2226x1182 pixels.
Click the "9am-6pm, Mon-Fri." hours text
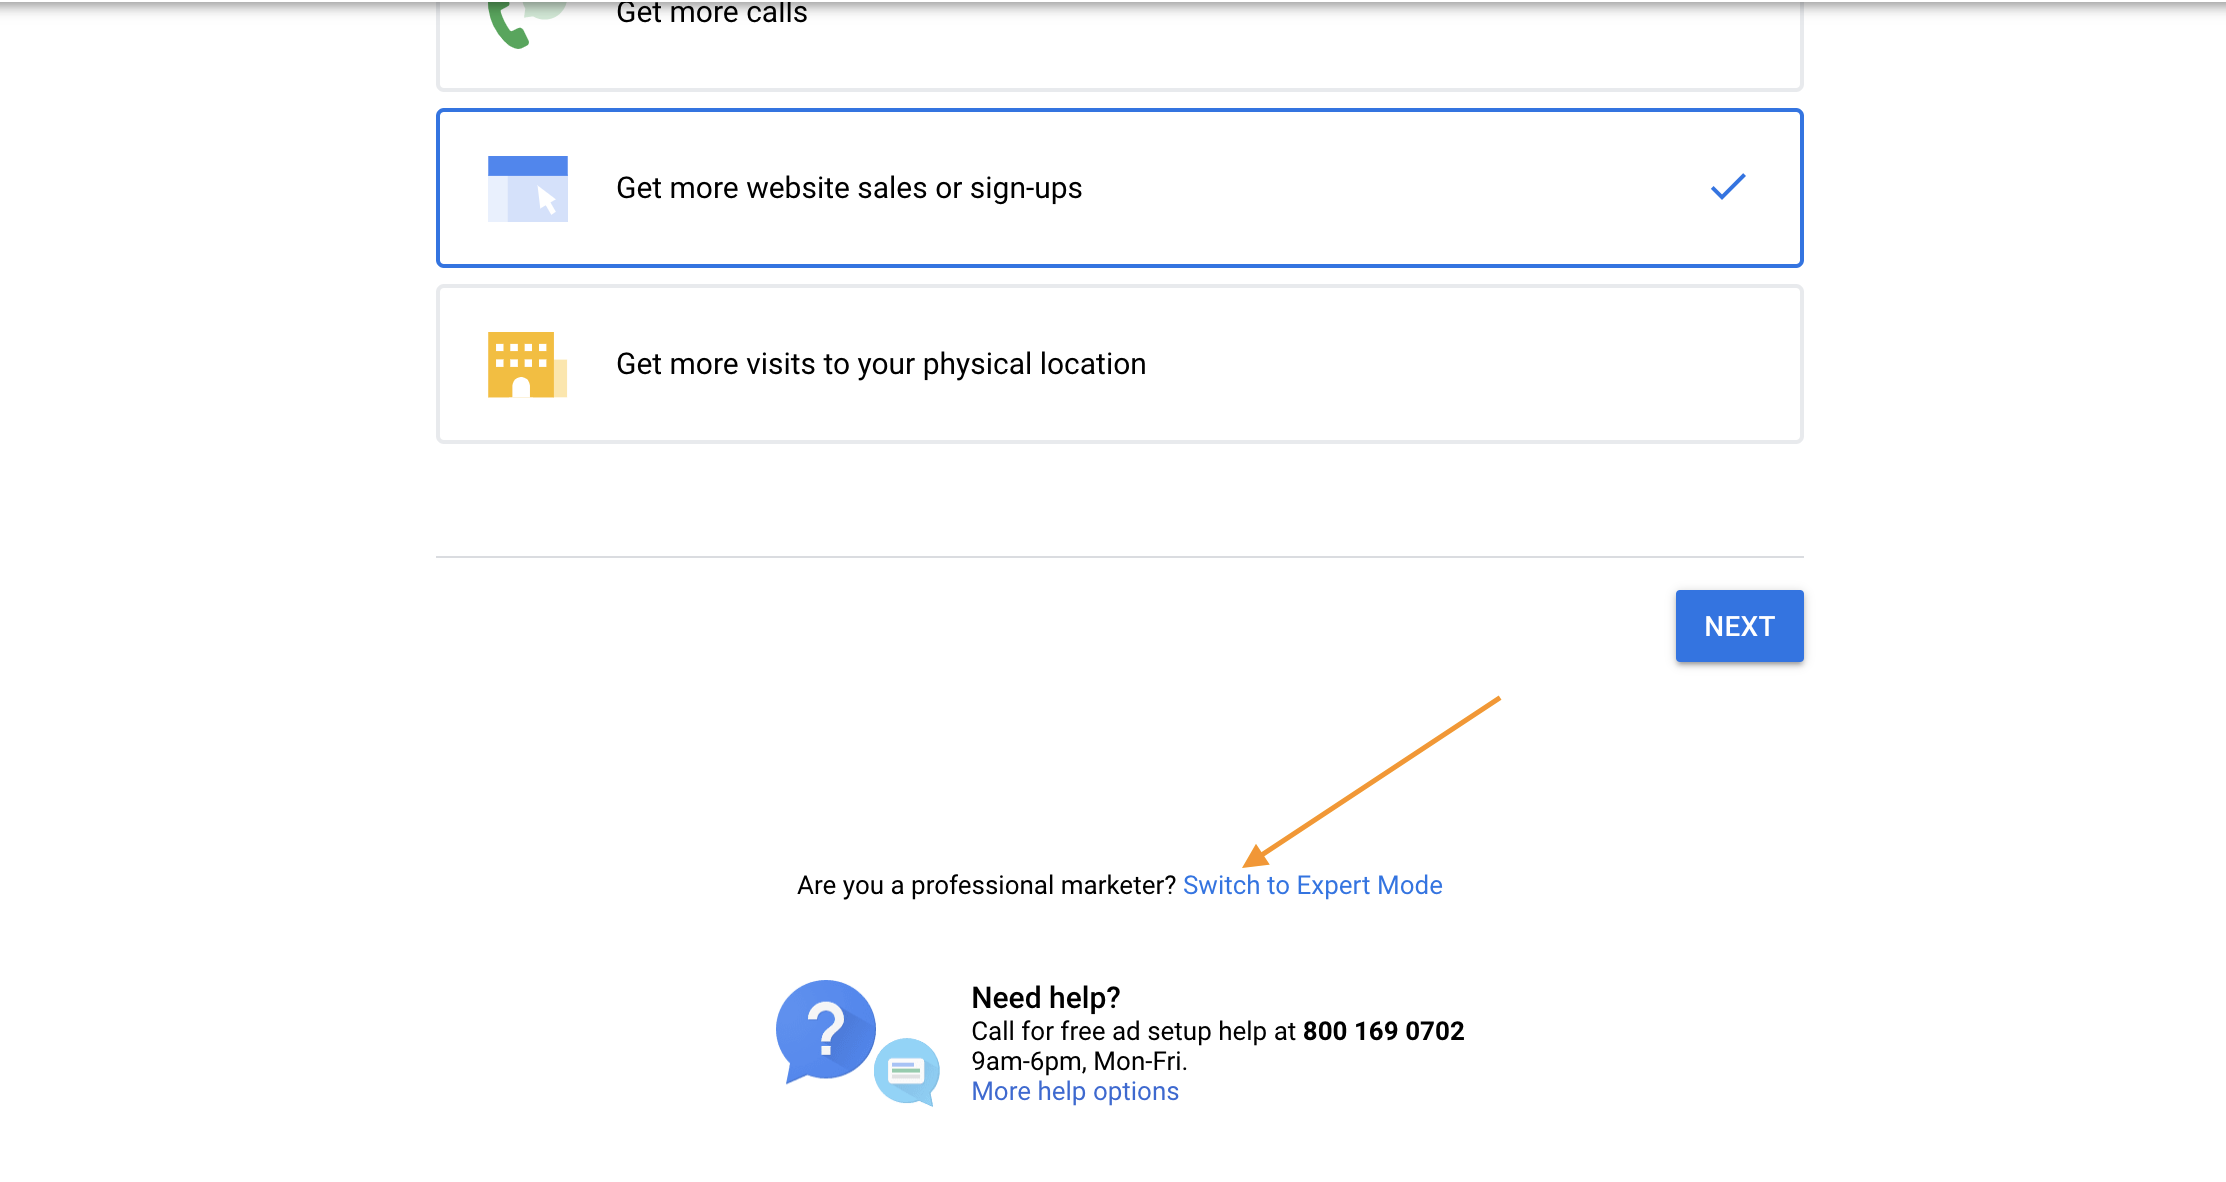1079,1061
